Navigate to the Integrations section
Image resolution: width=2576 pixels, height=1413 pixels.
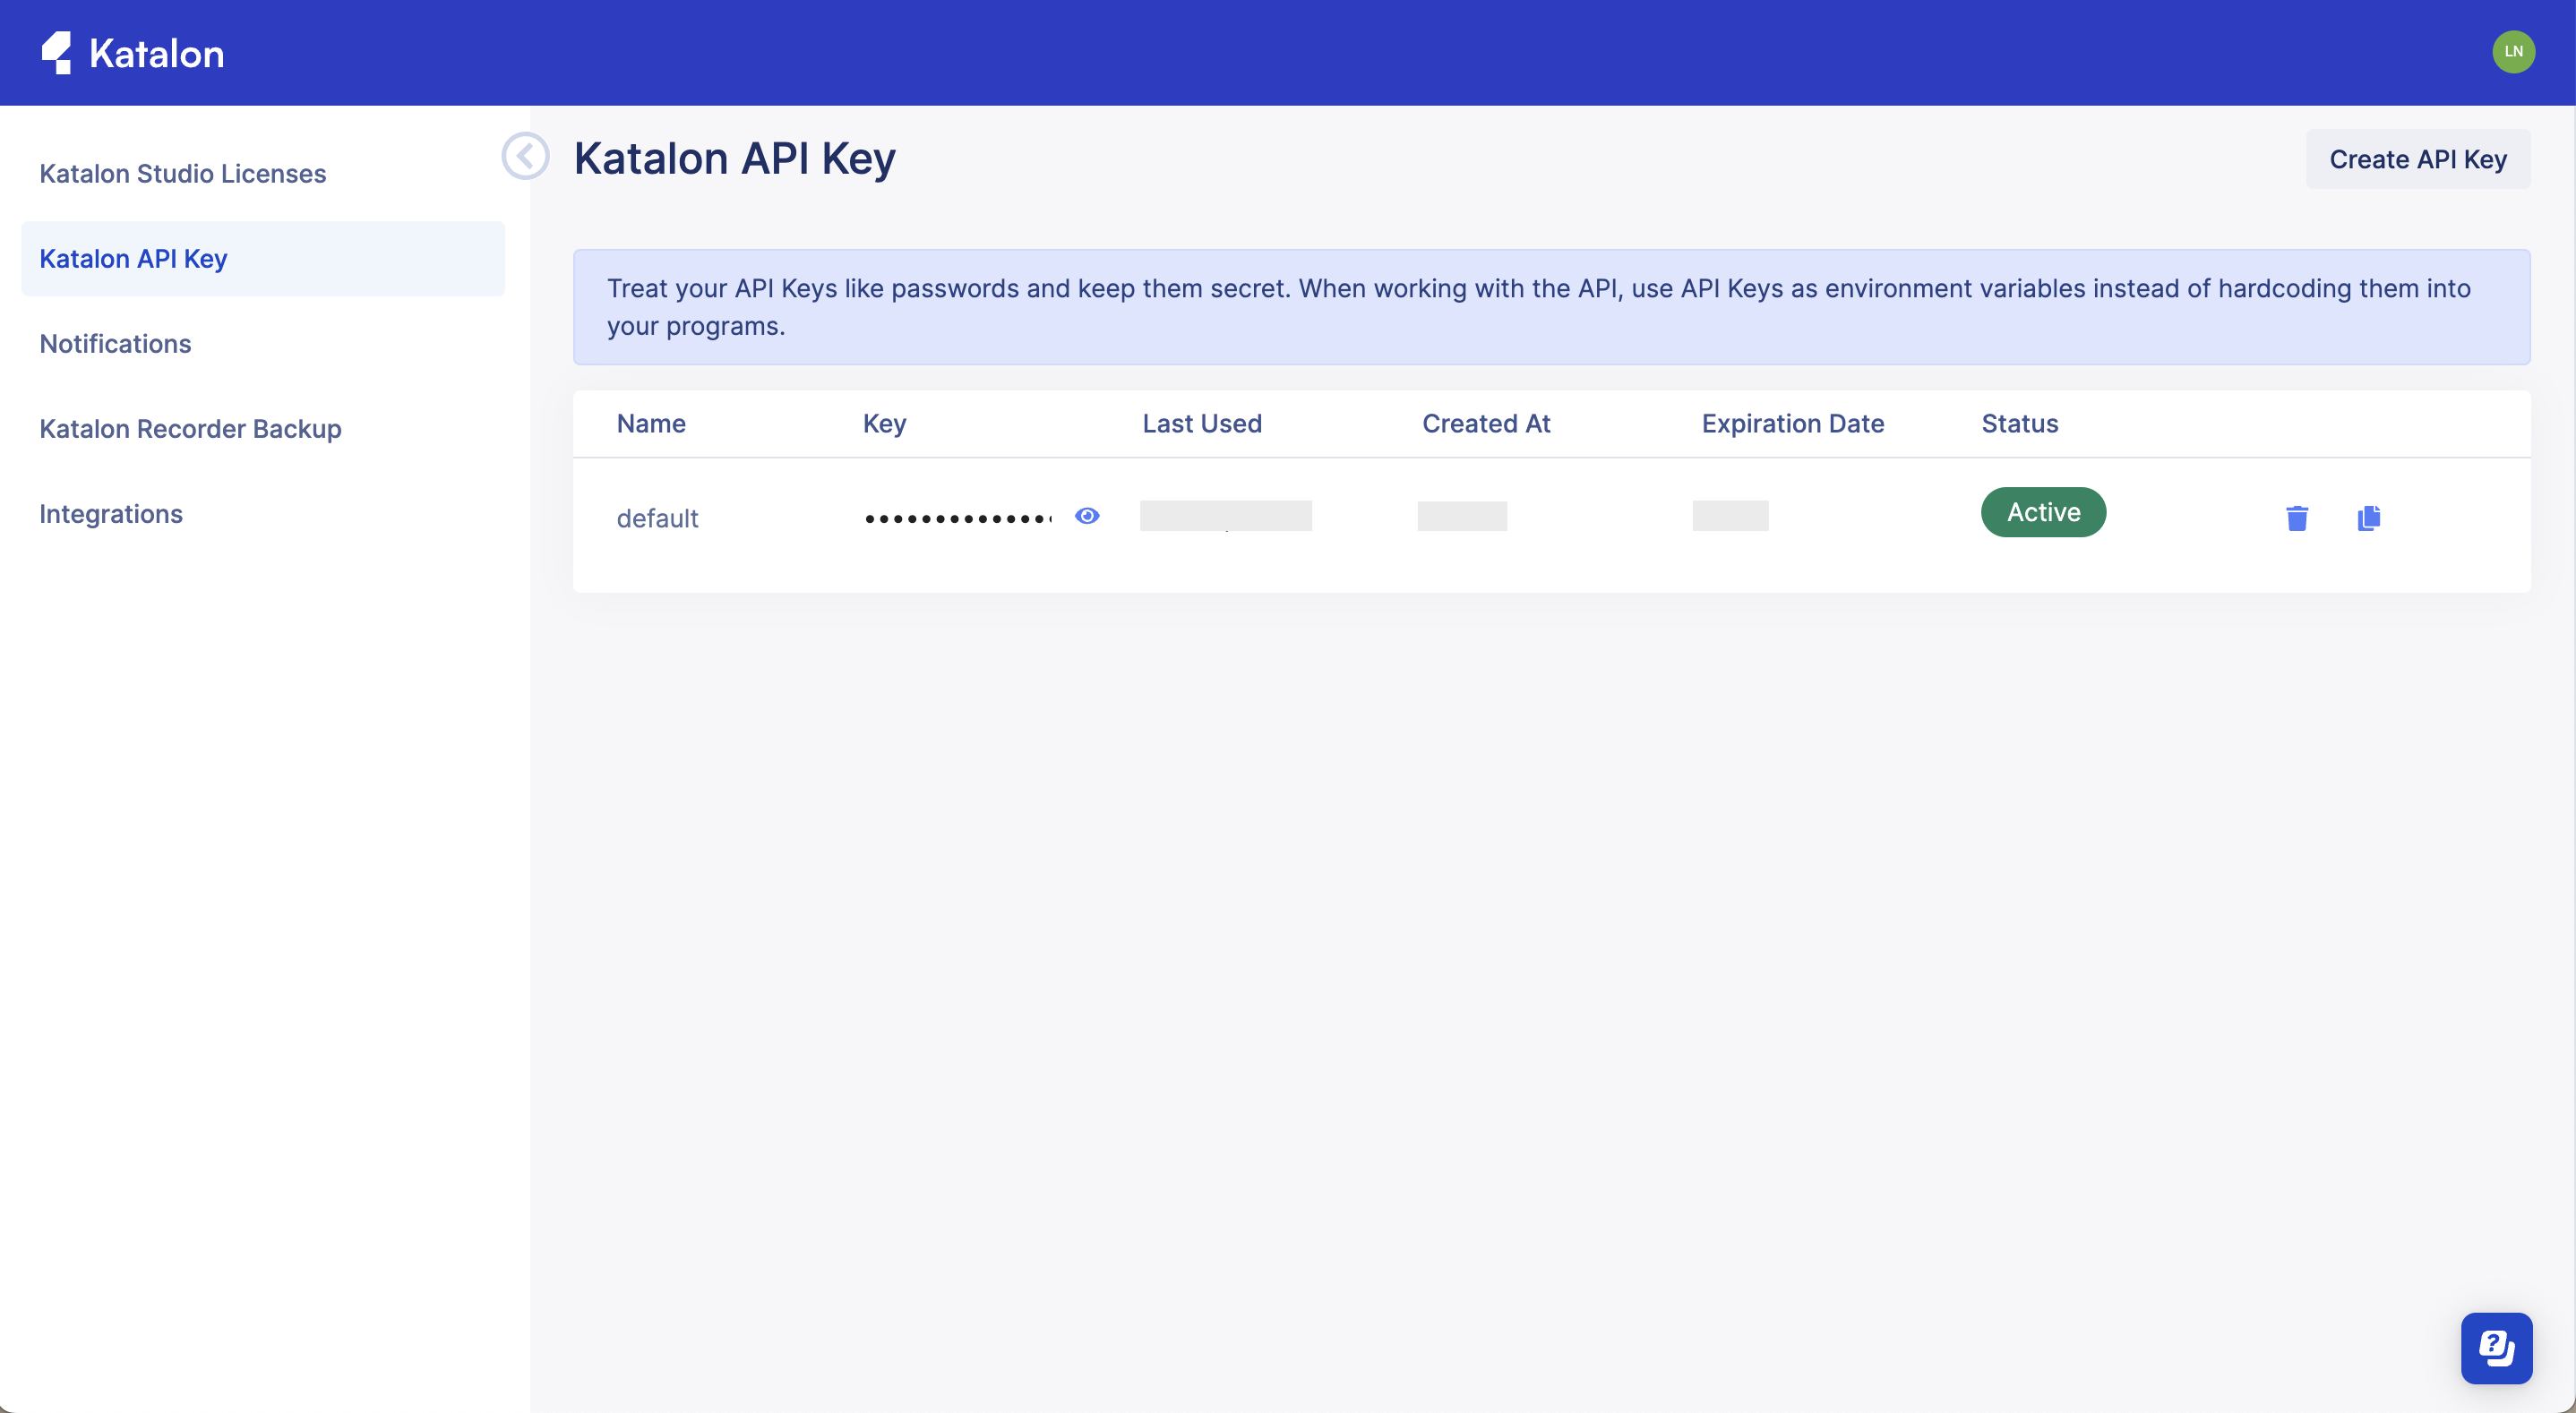point(111,513)
